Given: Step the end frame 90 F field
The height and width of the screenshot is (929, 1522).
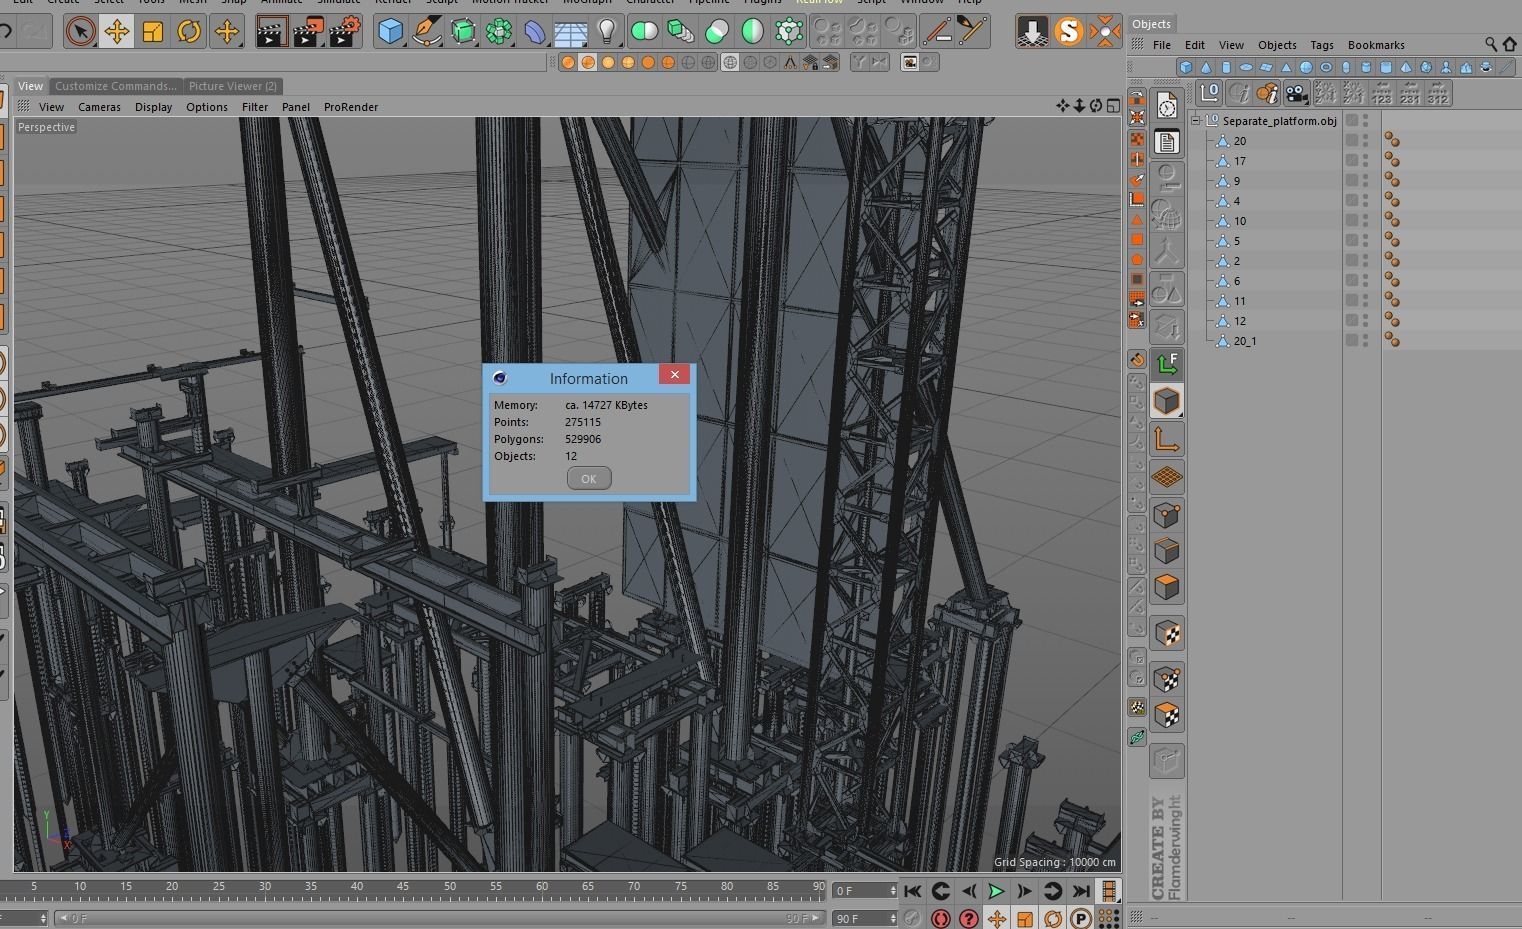Looking at the screenshot, I should [x=865, y=918].
